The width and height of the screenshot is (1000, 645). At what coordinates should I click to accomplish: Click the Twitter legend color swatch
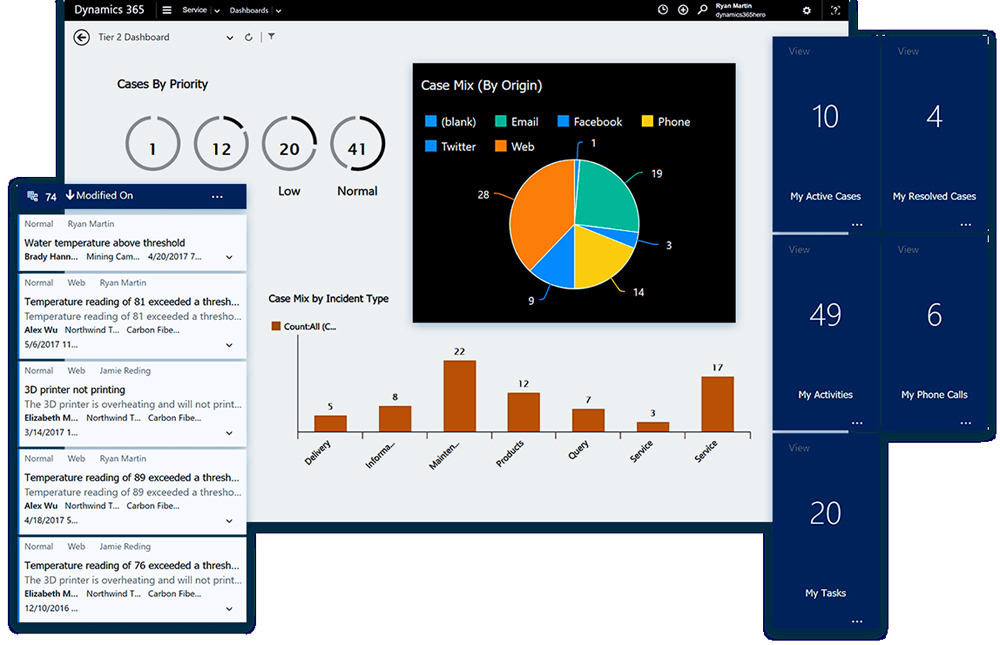[430, 146]
